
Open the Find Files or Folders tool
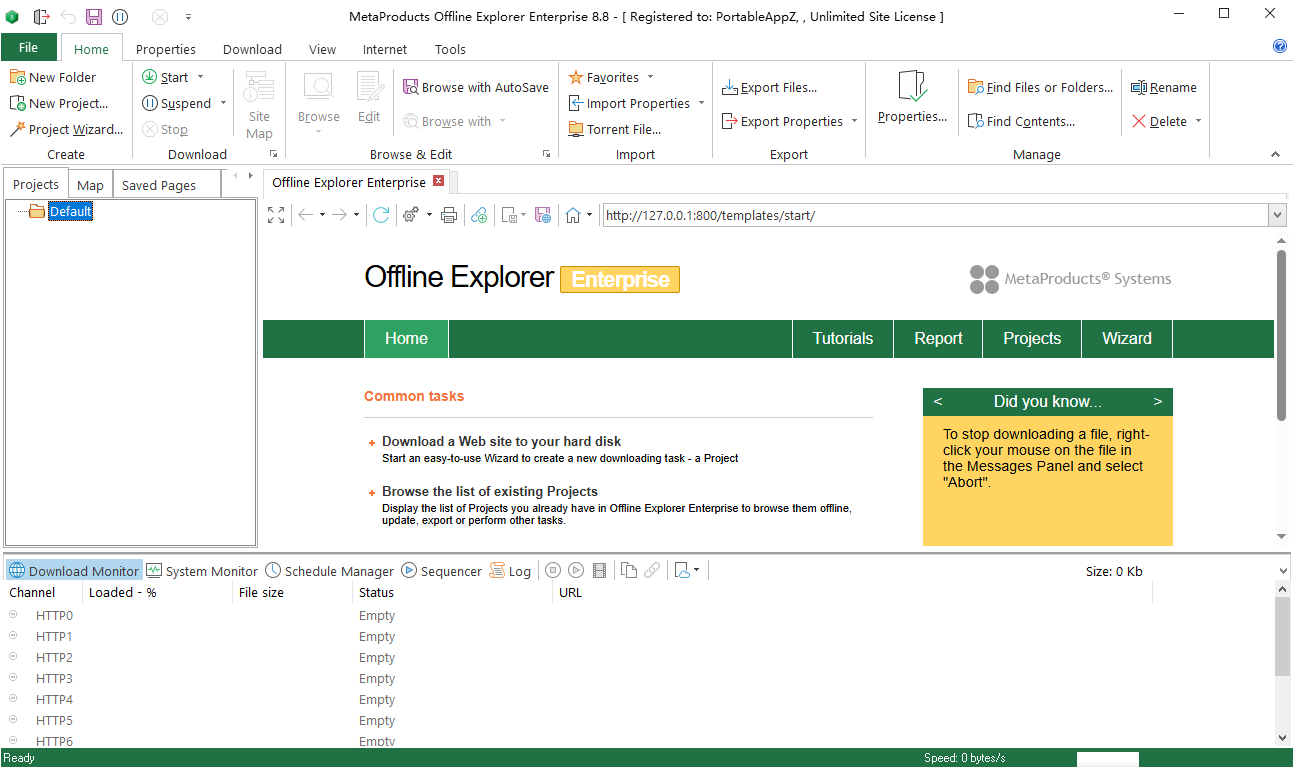click(1039, 87)
